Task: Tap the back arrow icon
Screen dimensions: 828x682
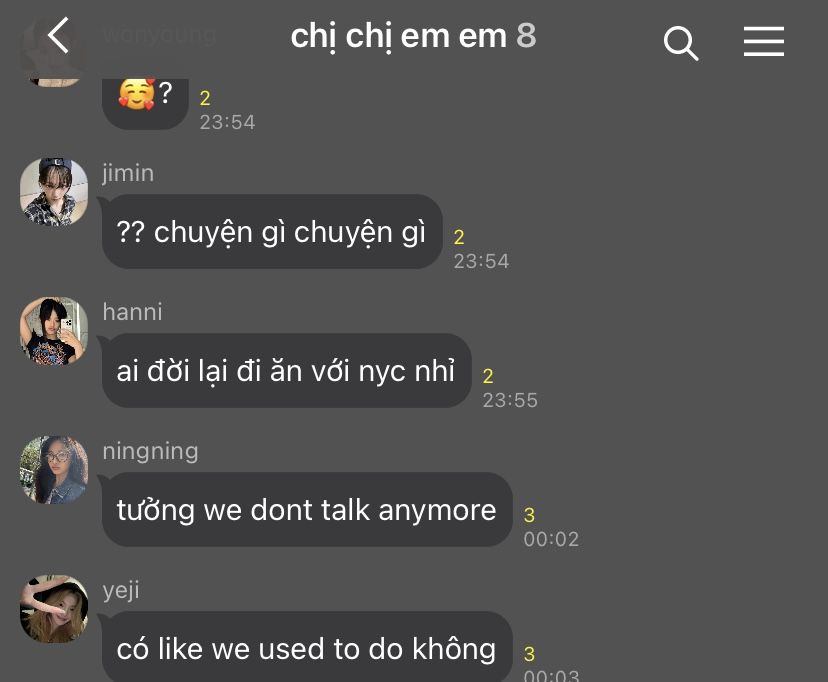Action: (x=59, y=35)
